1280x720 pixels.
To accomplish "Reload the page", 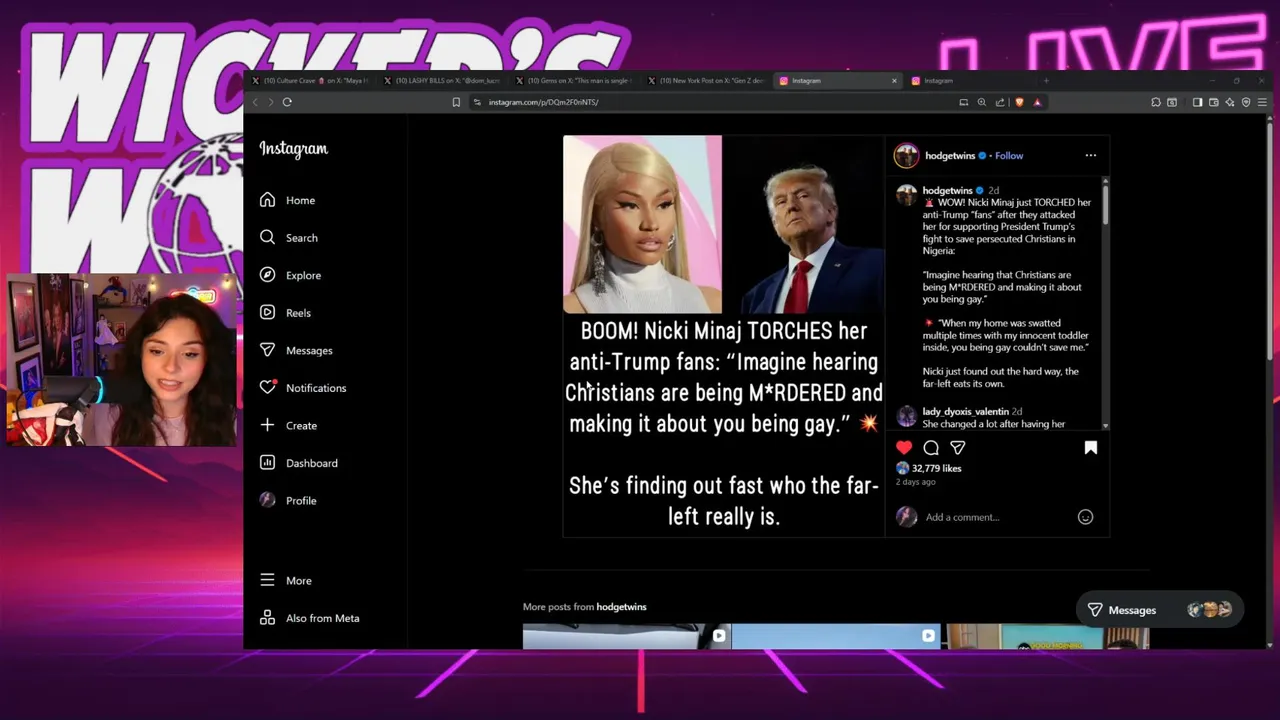I will coord(287,102).
